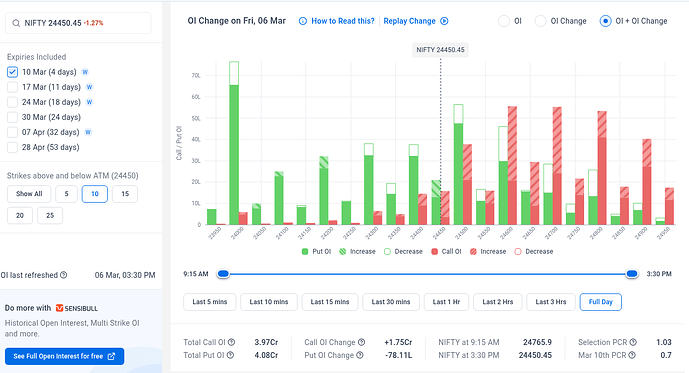Toggle the Put OI Decrease legend marker

click(387, 252)
